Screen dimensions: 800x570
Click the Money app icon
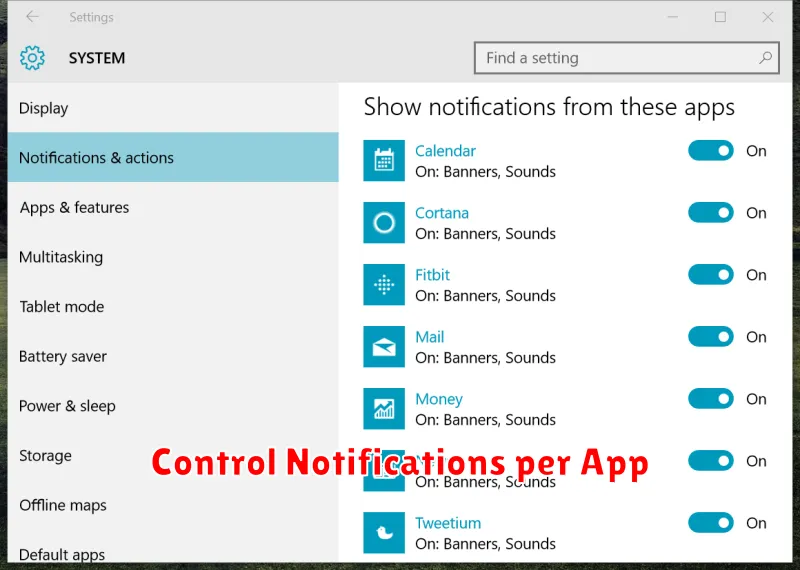[384, 408]
